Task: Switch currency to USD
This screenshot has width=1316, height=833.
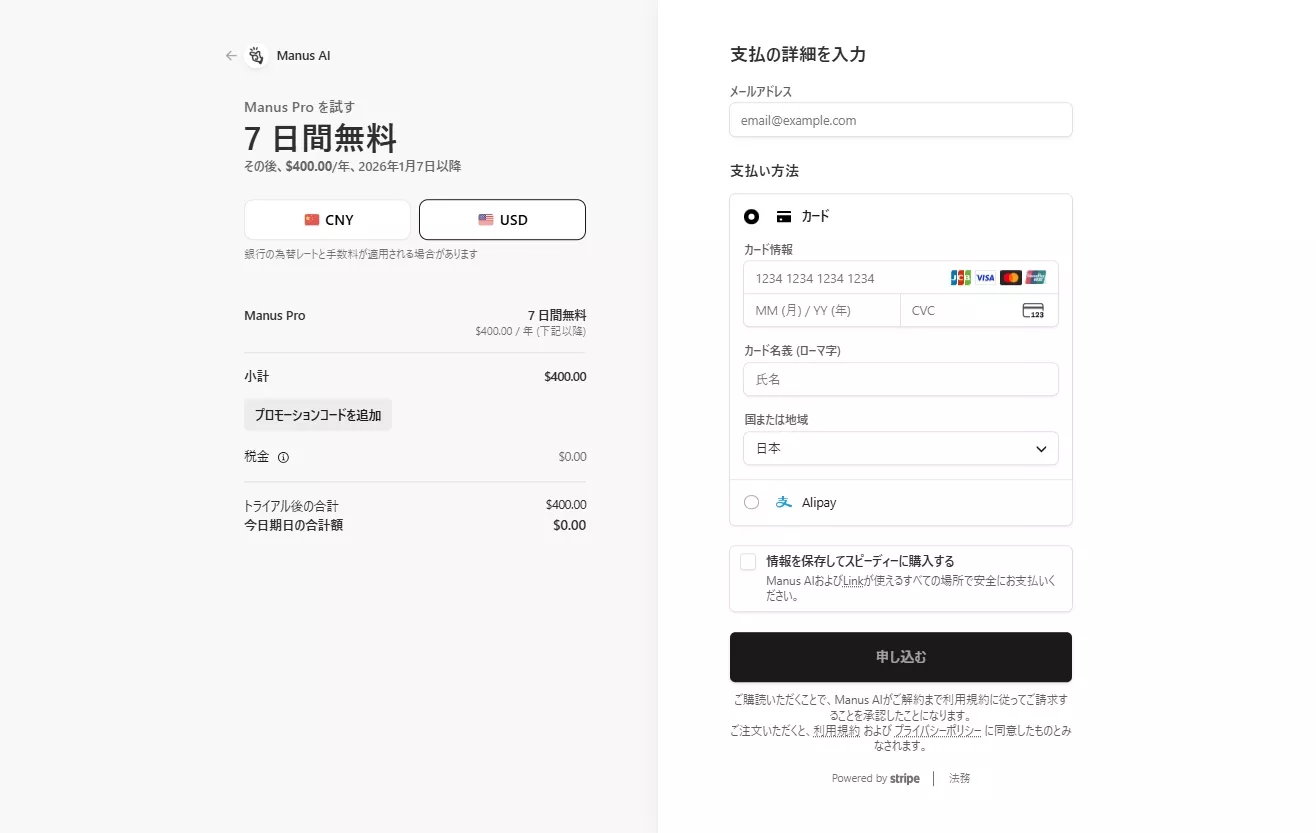Action: coord(502,220)
